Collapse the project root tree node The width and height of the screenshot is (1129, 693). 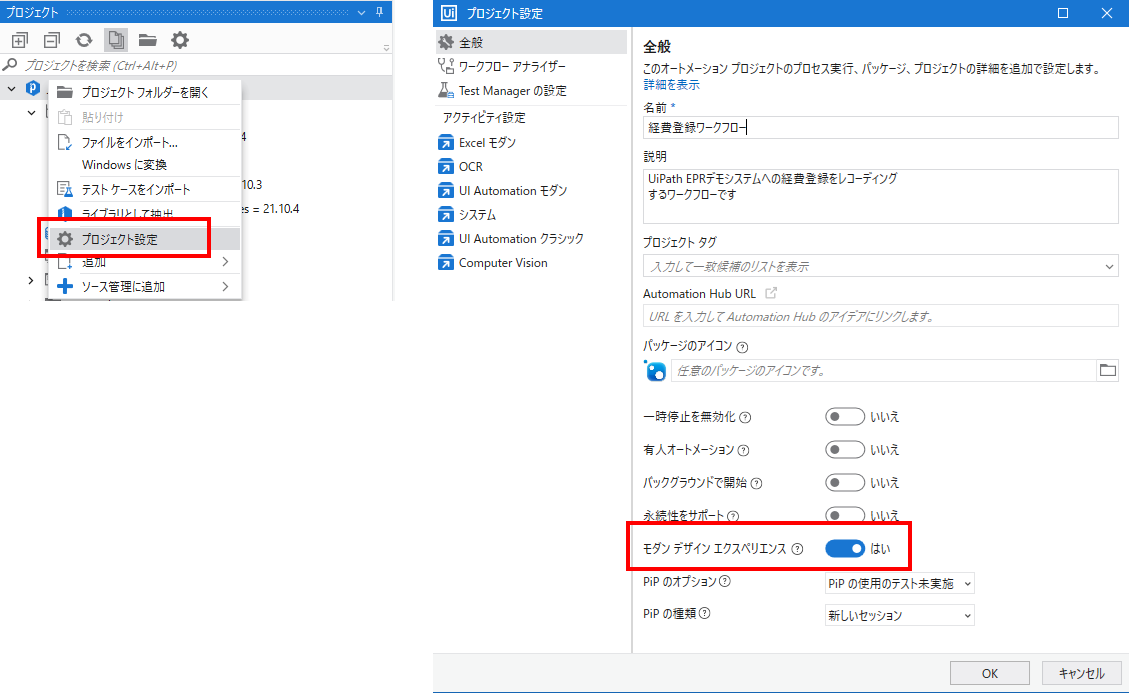(x=12, y=89)
